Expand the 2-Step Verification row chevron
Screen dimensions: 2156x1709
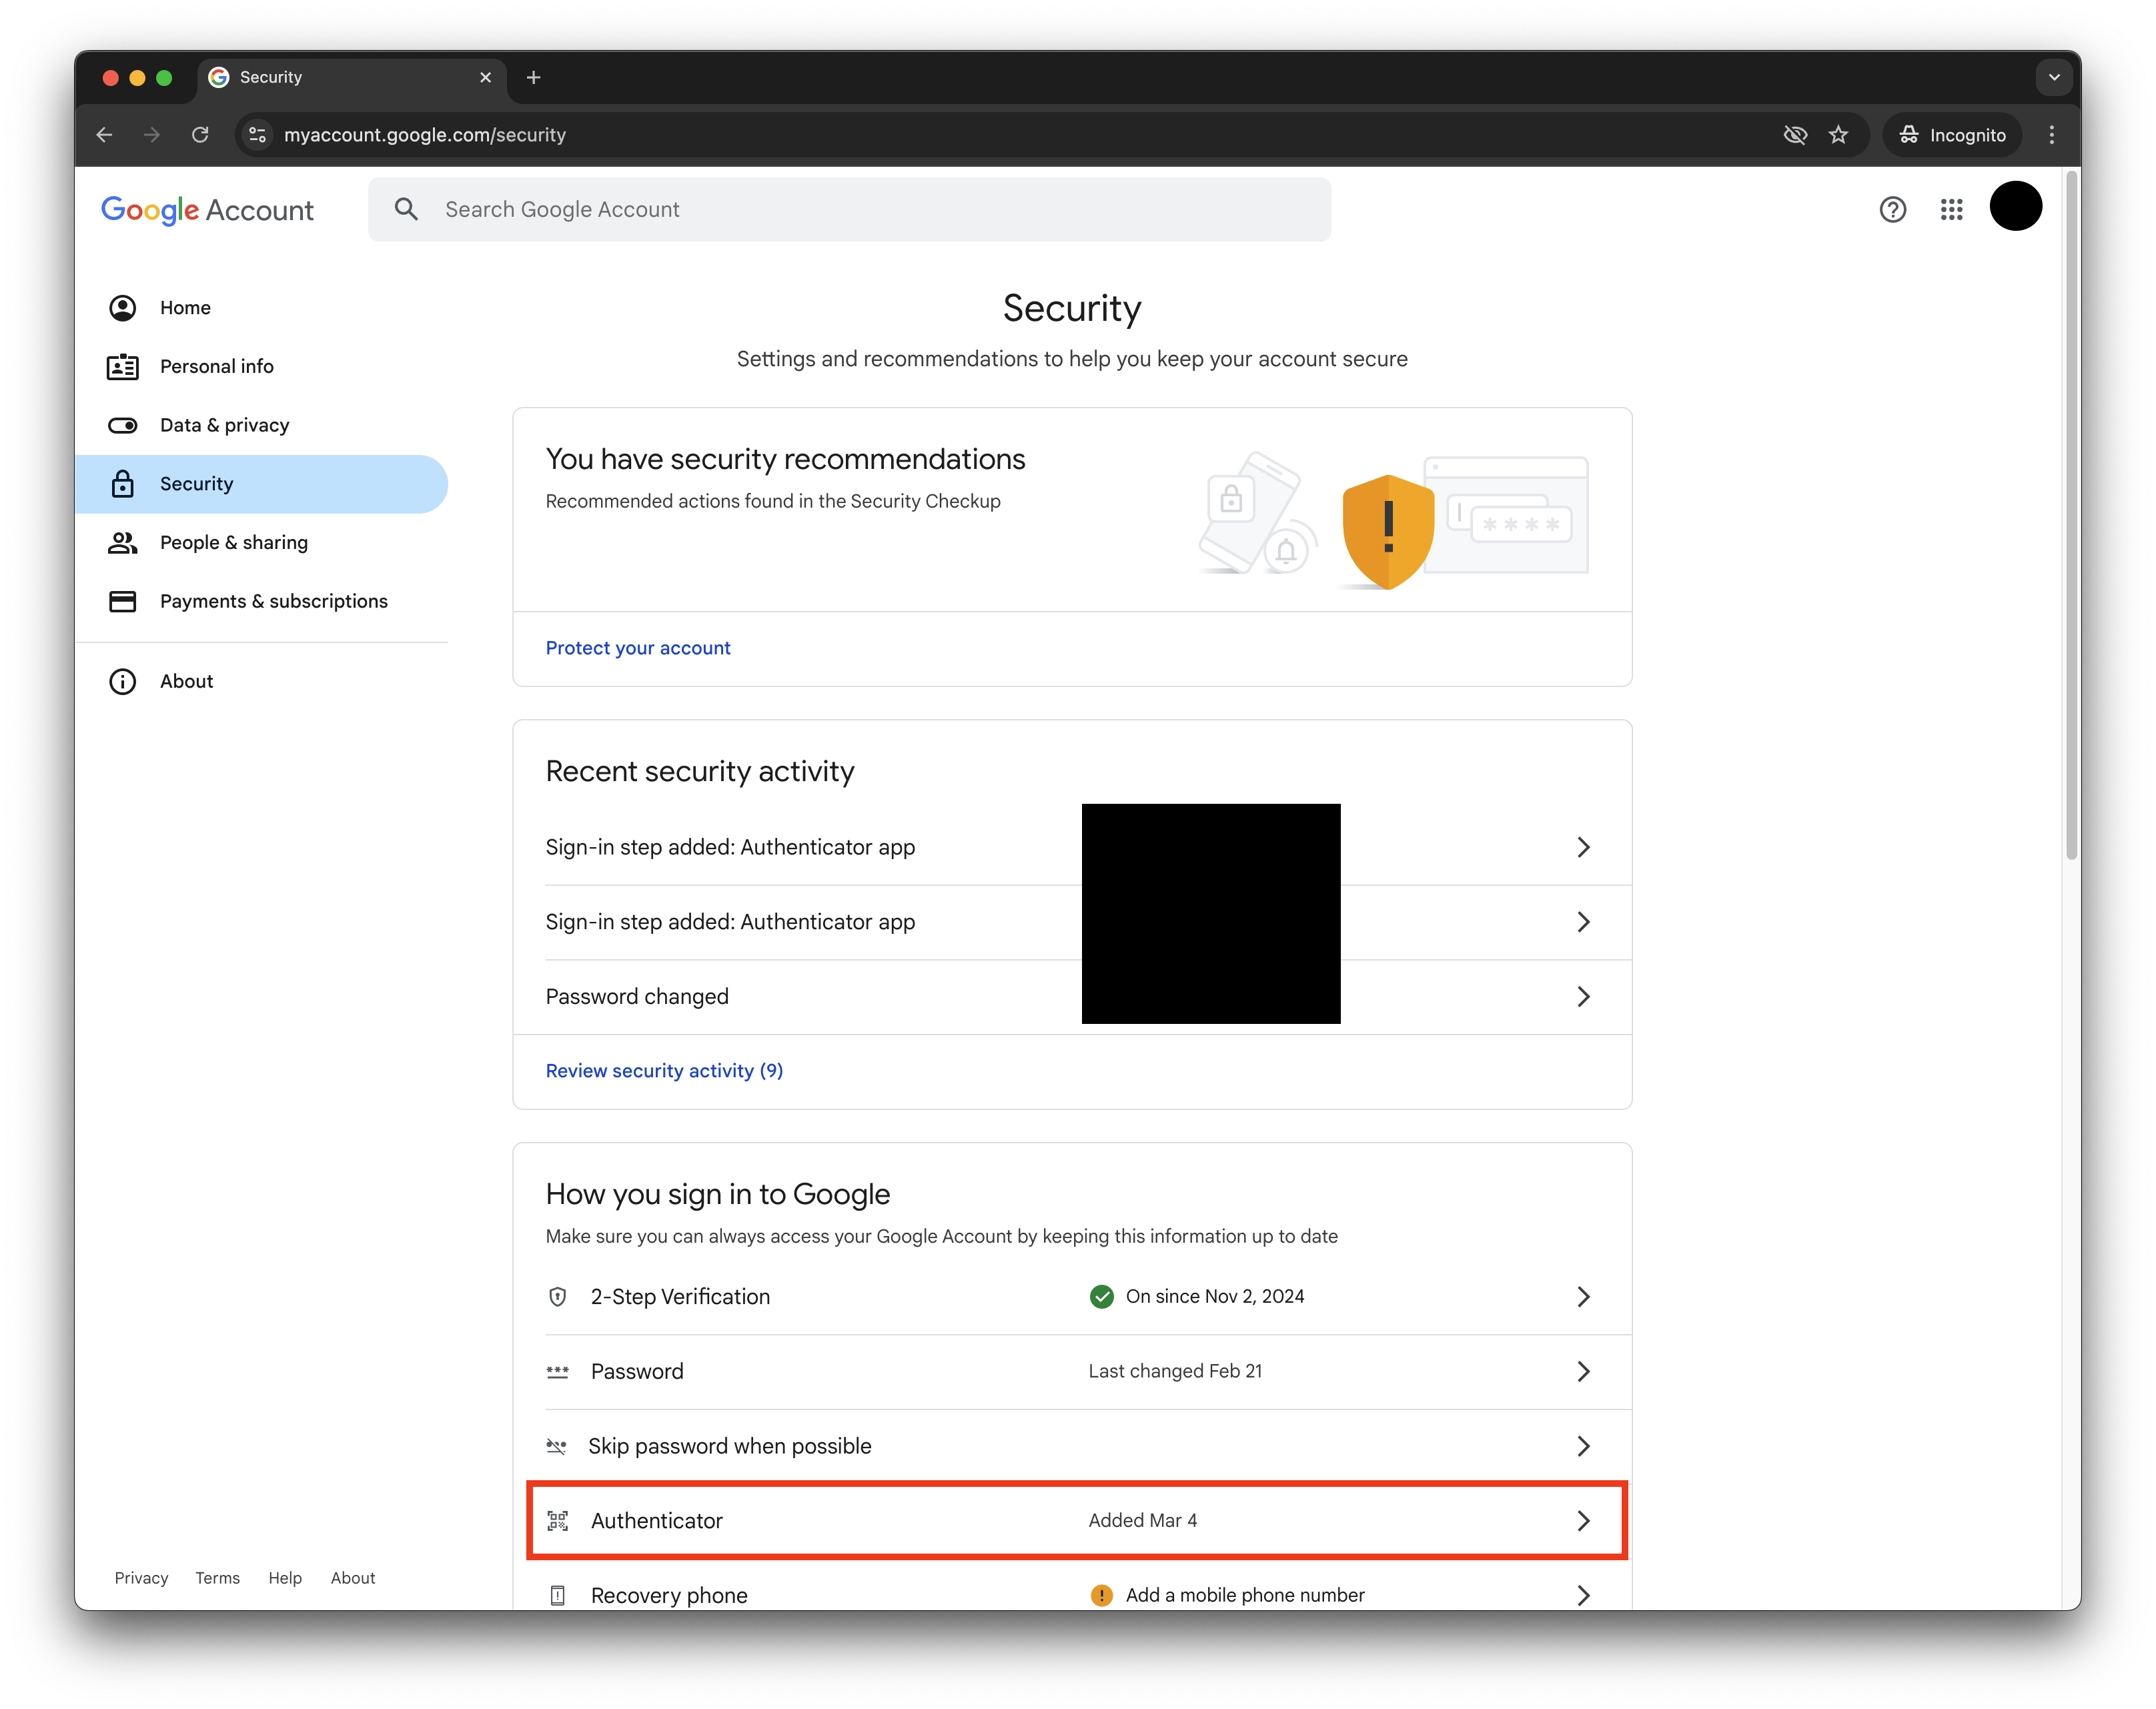point(1582,1296)
